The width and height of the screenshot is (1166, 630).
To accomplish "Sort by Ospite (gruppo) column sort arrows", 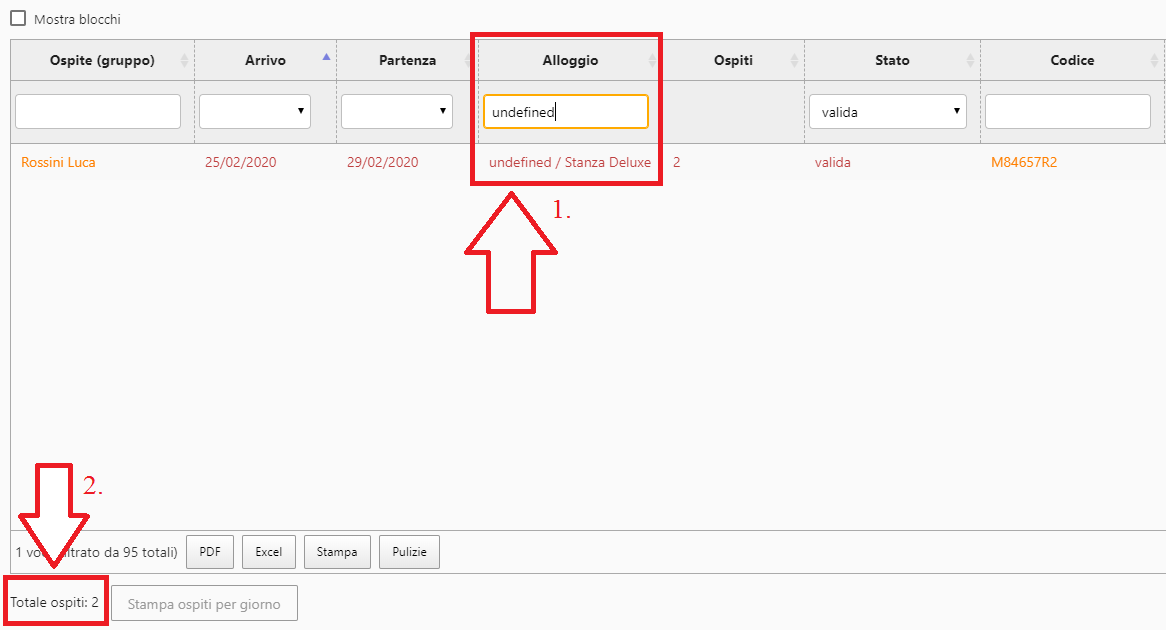I will (184, 61).
